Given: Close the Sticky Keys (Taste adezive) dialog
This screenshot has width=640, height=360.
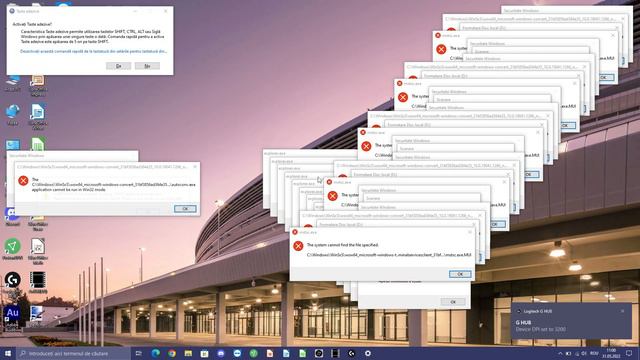Looking at the screenshot, I should (165, 11).
